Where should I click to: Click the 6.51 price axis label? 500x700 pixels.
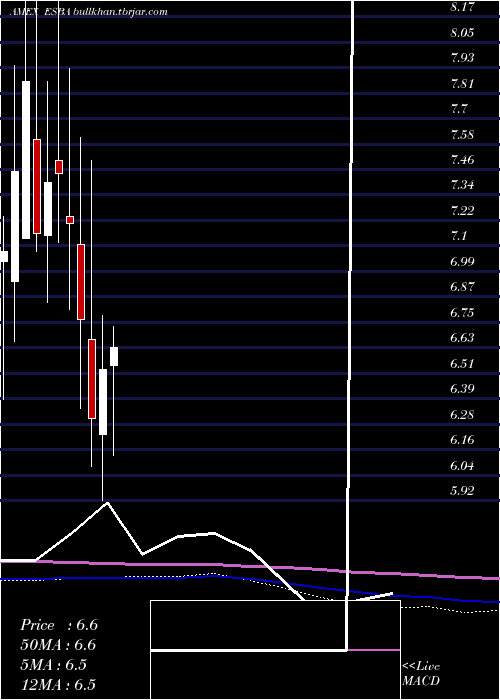pos(462,363)
